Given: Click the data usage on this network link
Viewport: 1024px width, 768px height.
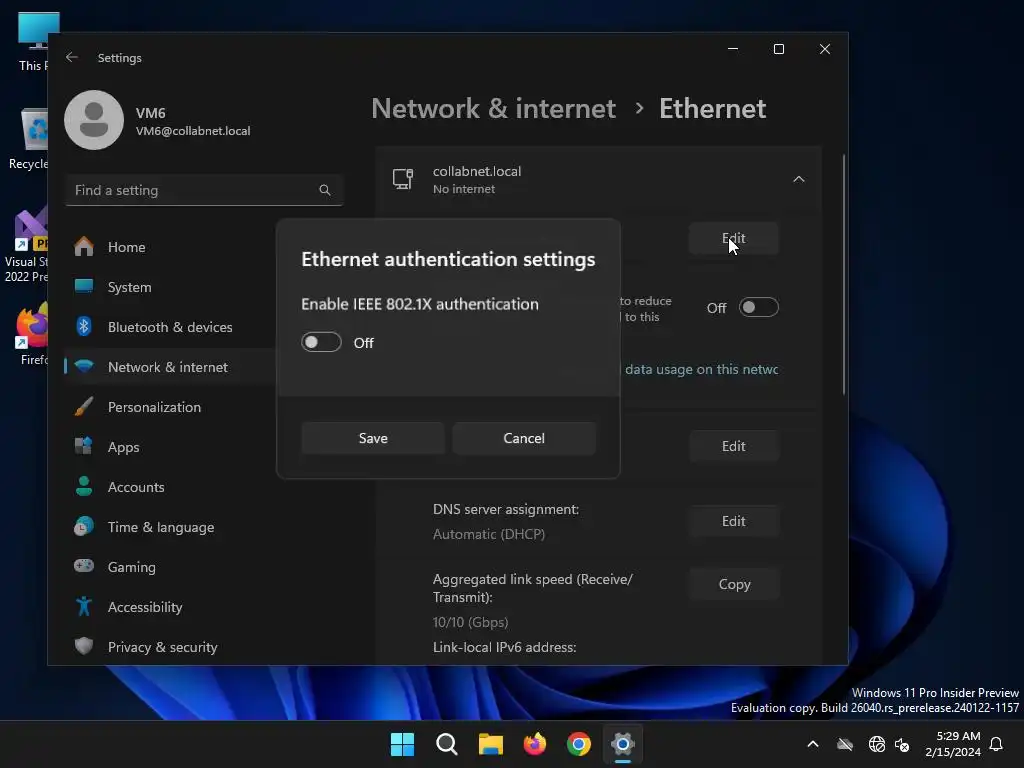Looking at the screenshot, I should (701, 370).
